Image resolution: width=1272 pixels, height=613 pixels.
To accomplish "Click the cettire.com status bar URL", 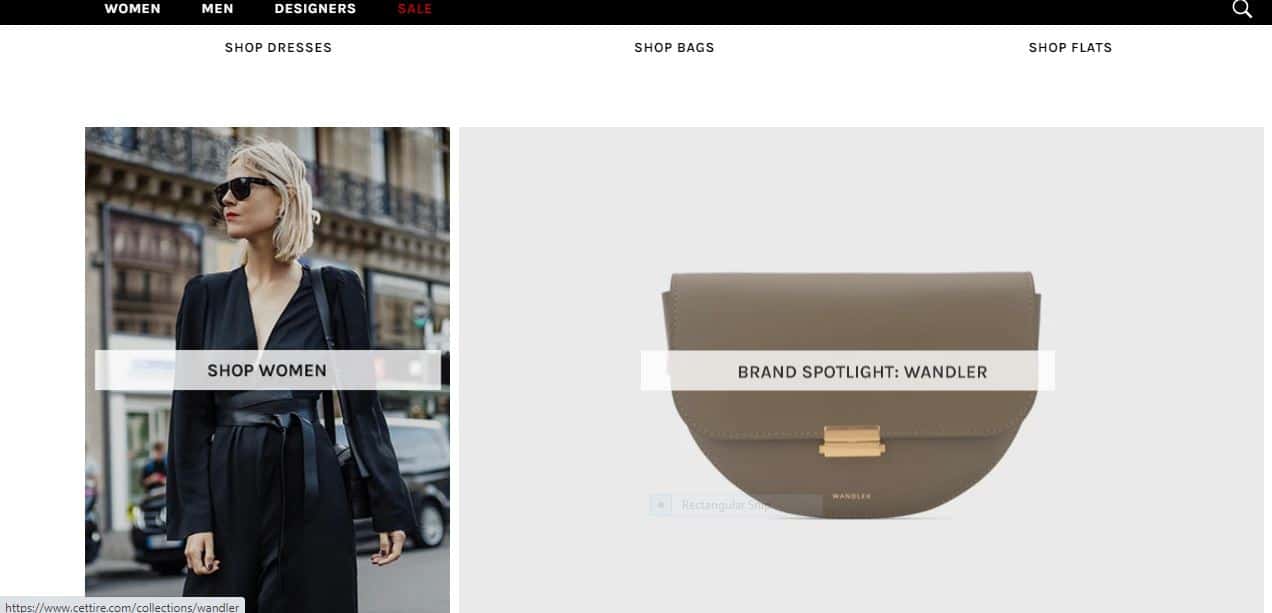I will click(x=122, y=606).
